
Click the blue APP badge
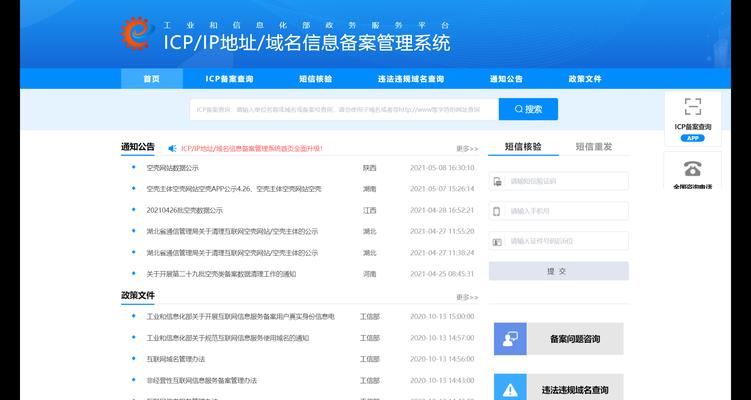693,138
